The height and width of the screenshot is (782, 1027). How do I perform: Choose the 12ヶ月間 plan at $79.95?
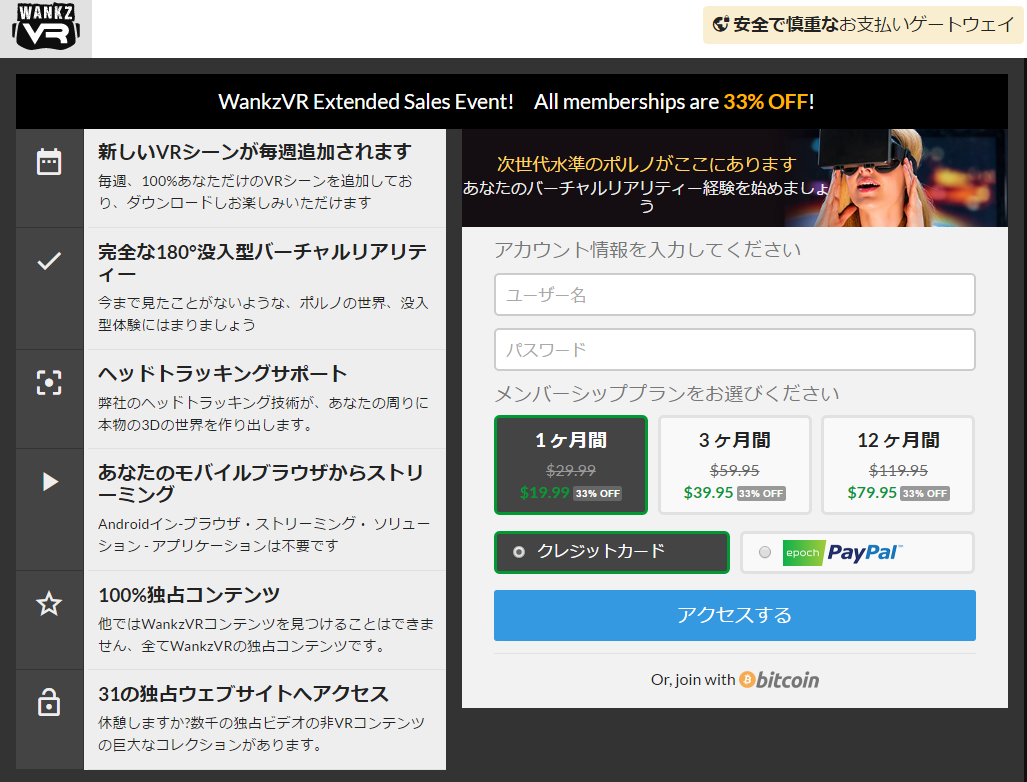(x=897, y=464)
